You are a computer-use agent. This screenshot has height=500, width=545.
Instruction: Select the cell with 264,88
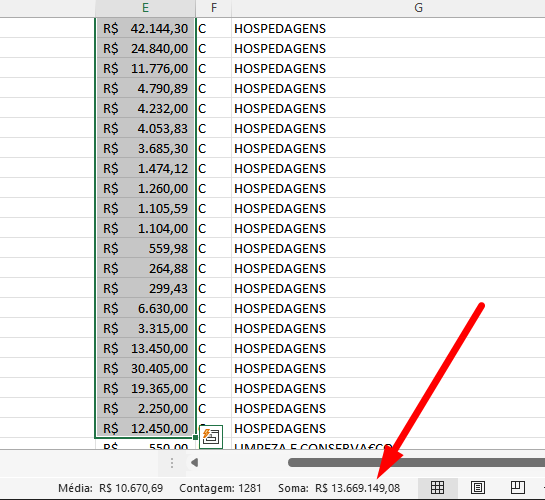pos(146,268)
